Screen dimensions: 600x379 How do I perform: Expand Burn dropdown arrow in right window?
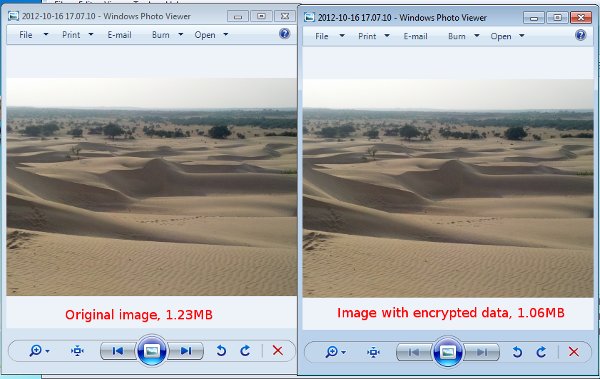477,36
